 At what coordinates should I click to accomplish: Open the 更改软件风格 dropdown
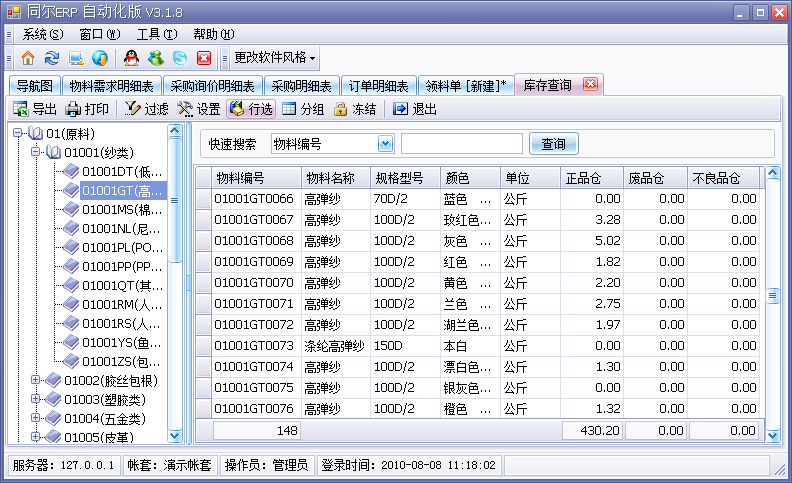point(274,58)
